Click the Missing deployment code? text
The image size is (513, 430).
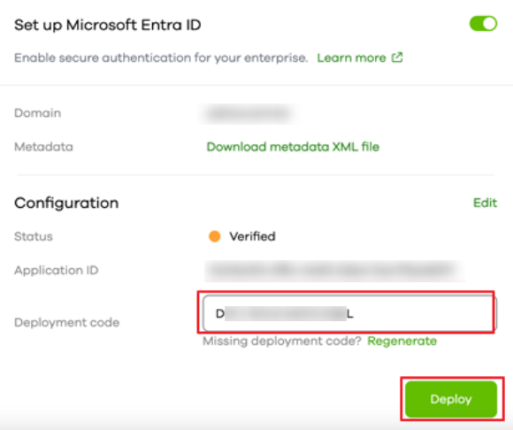pyautogui.click(x=282, y=341)
